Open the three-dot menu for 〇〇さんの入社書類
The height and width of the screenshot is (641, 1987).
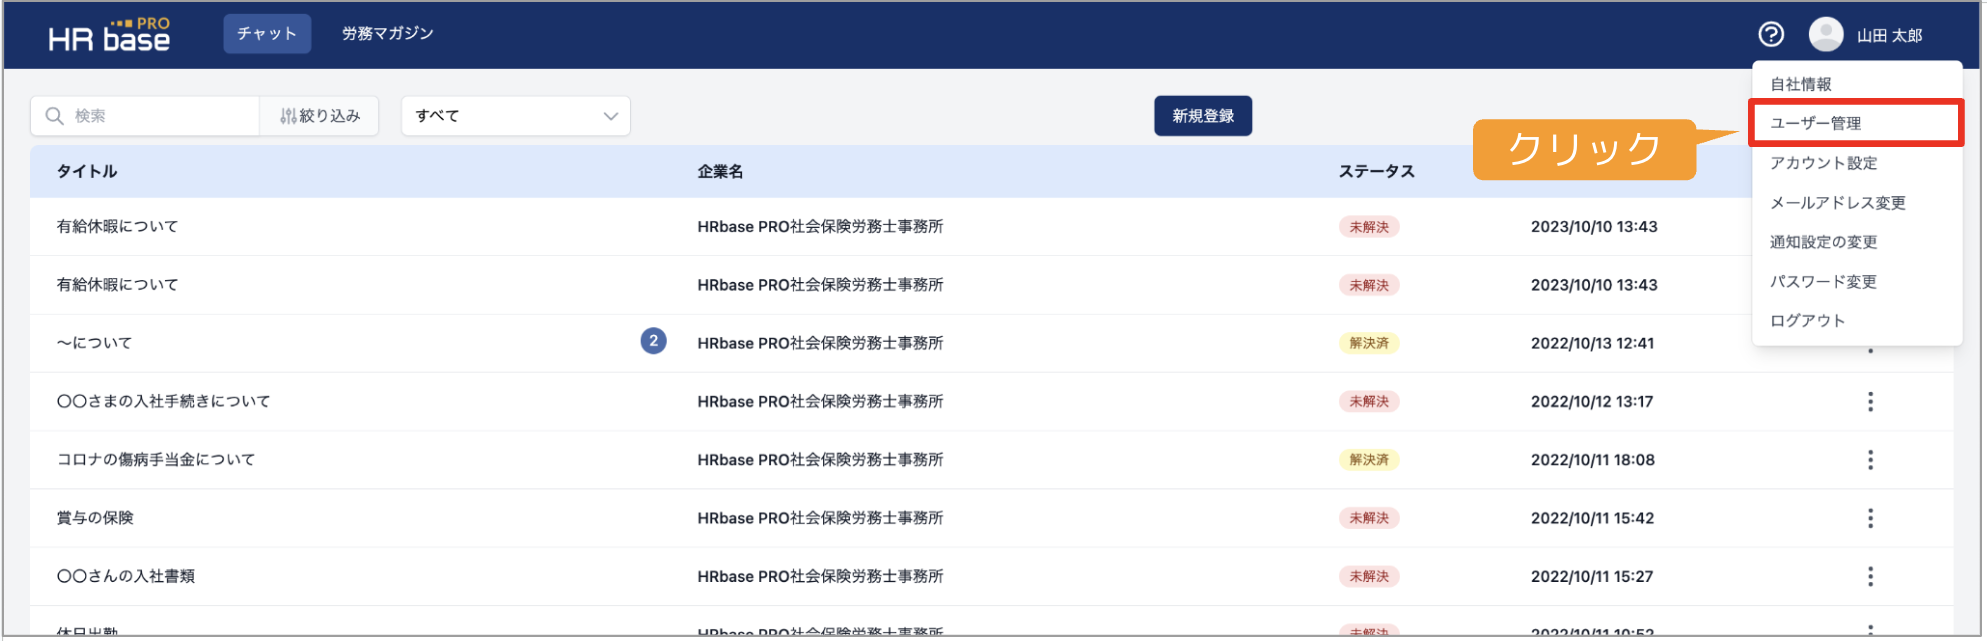(1870, 577)
